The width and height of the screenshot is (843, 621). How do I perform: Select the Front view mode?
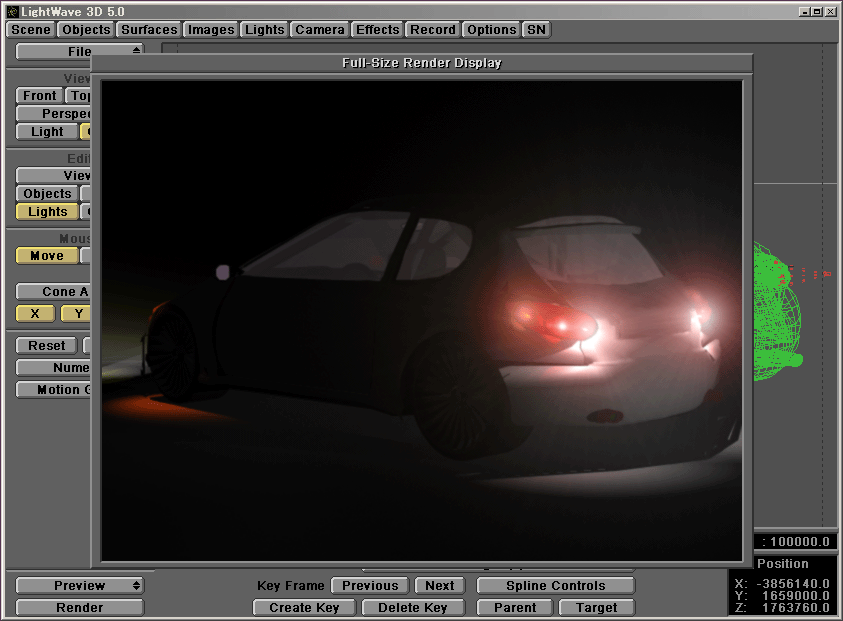(40, 96)
